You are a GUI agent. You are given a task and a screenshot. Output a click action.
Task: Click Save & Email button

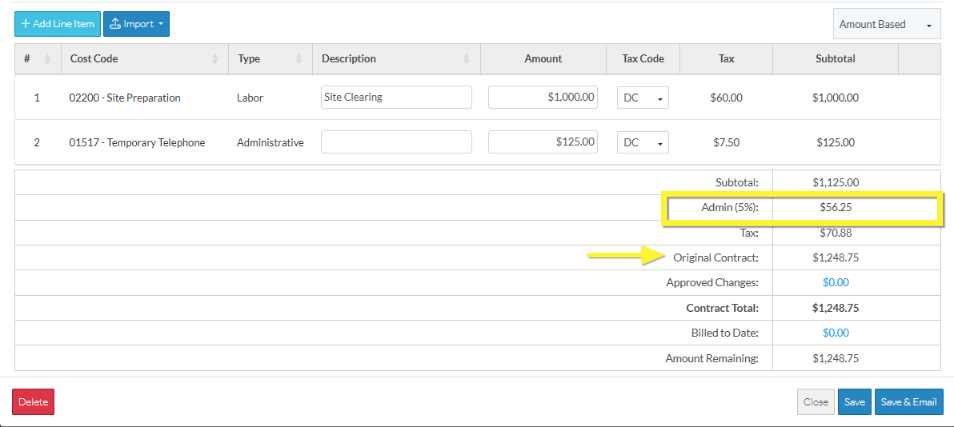tap(909, 402)
